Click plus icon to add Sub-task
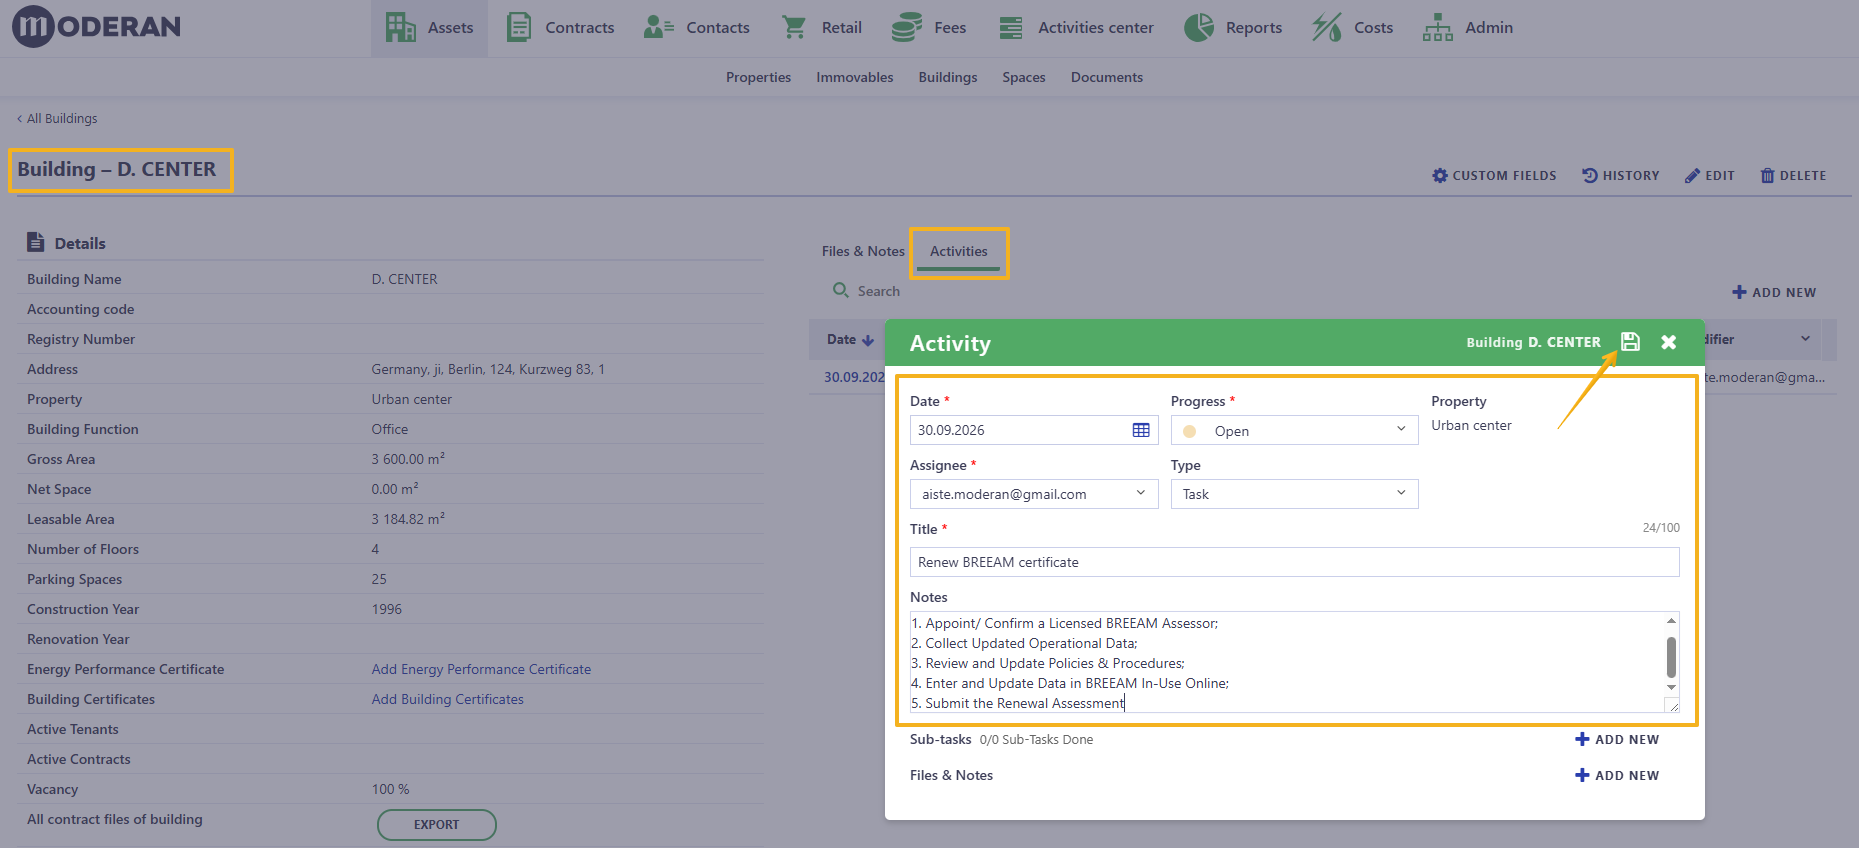 (1582, 739)
